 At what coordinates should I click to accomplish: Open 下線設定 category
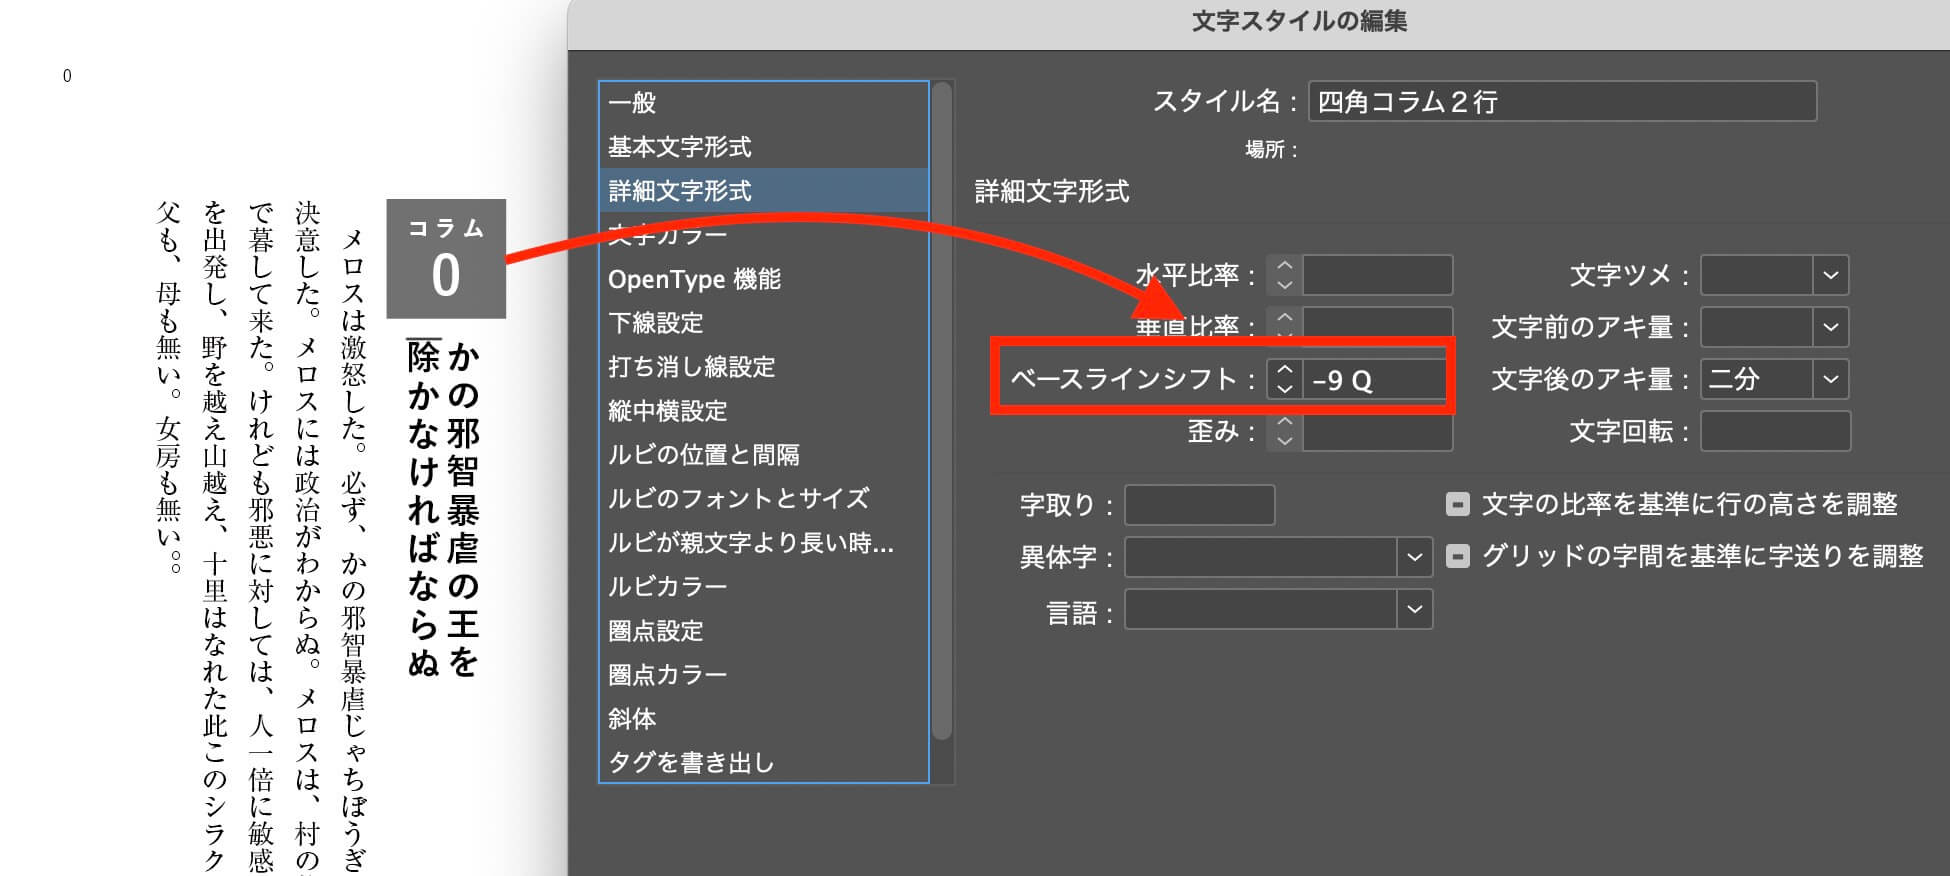point(656,323)
